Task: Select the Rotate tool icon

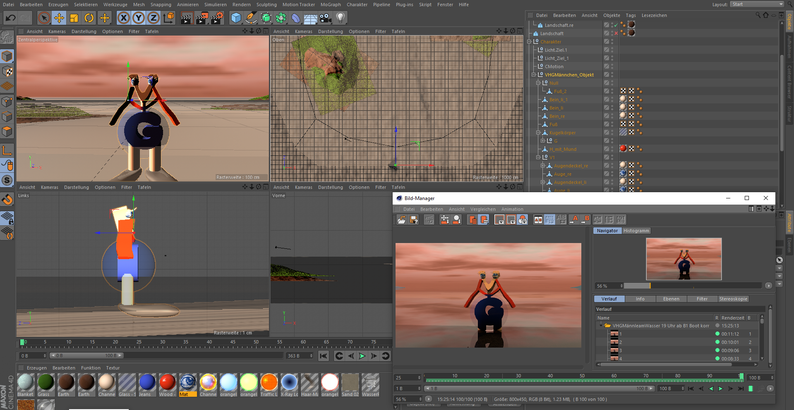Action: 89,18
